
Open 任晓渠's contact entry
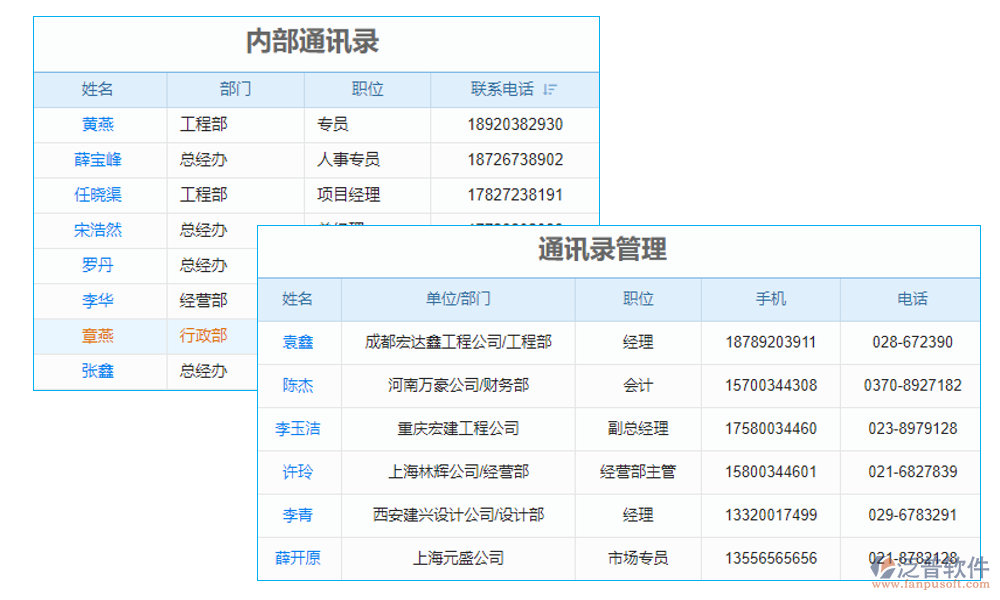(x=99, y=195)
